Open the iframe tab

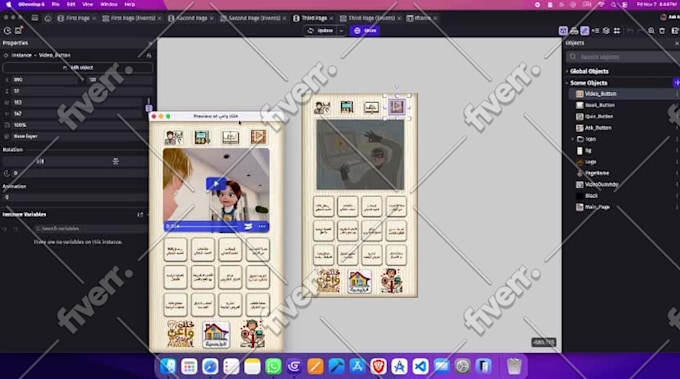coord(422,18)
